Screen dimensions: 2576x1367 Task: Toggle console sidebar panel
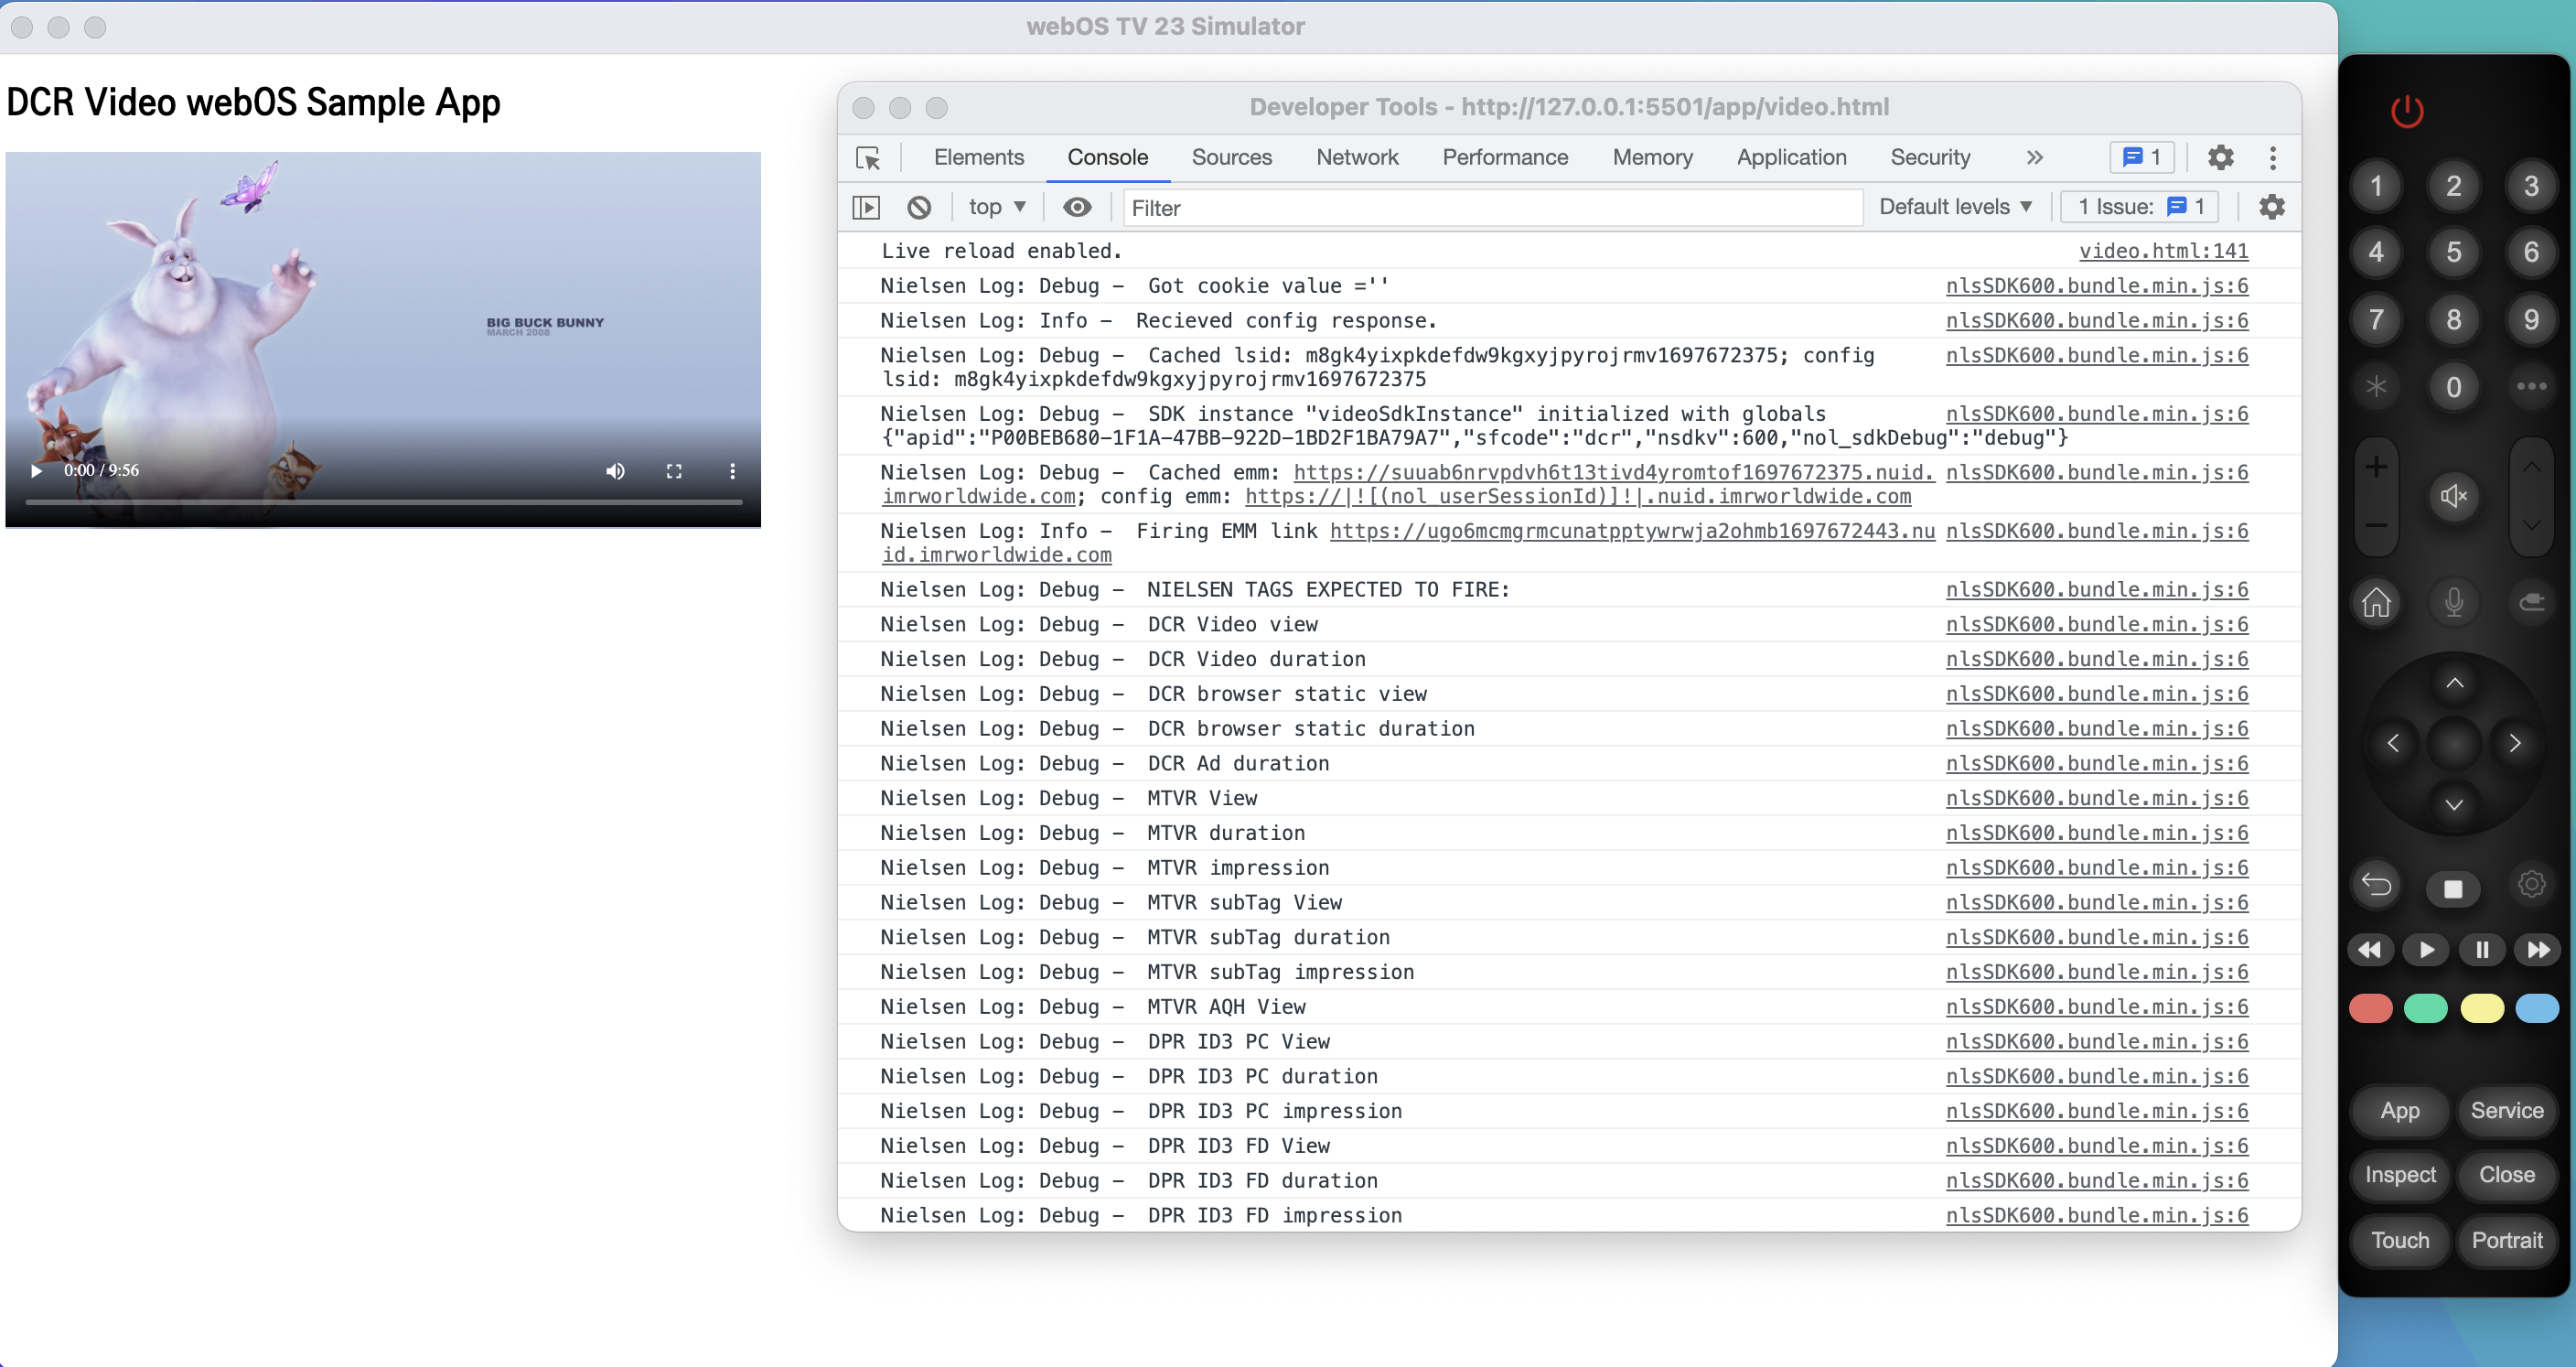(866, 208)
